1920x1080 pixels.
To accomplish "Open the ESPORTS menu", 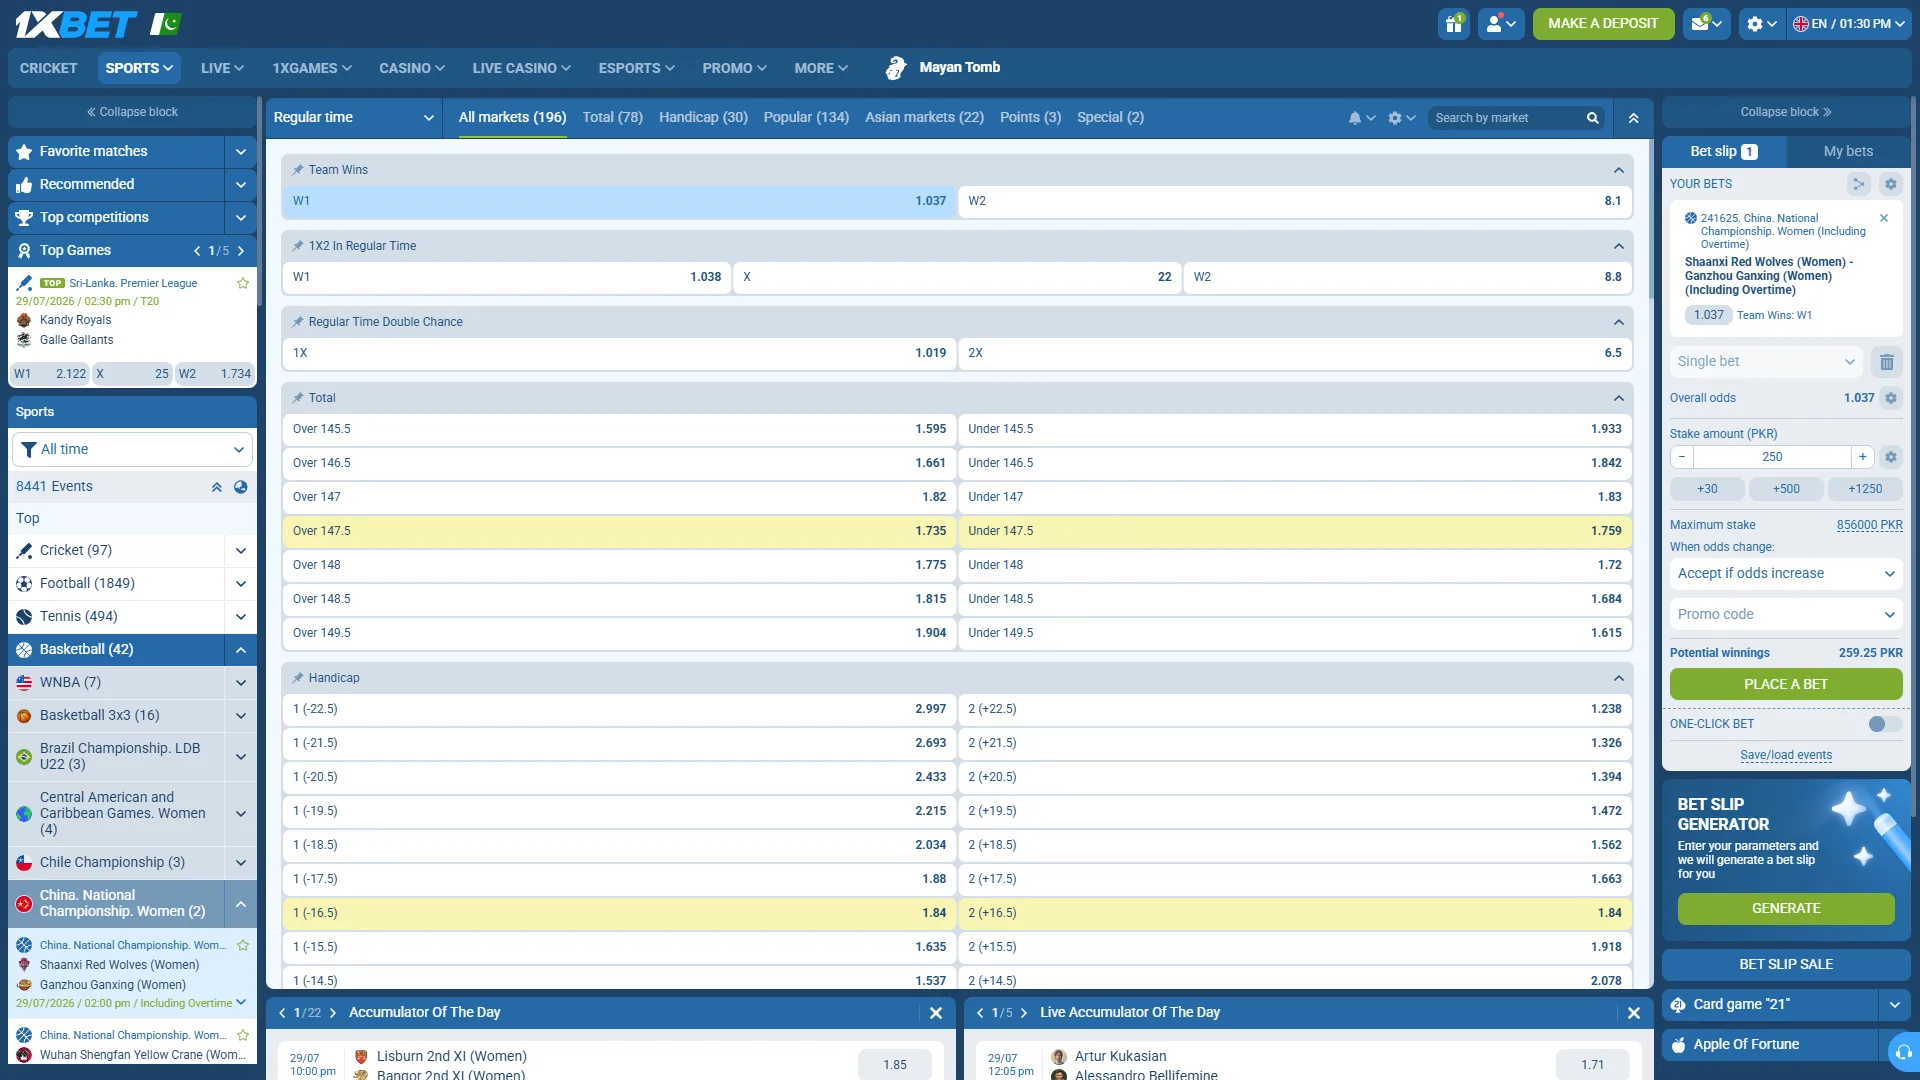I will [636, 68].
